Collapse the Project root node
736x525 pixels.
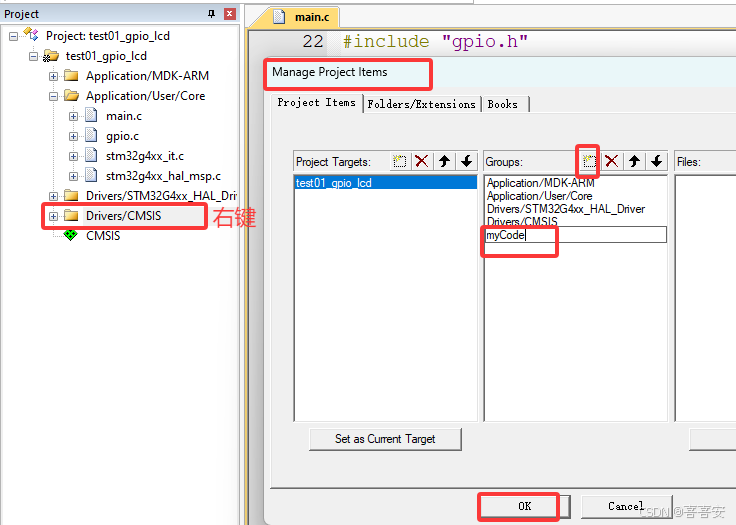14,36
